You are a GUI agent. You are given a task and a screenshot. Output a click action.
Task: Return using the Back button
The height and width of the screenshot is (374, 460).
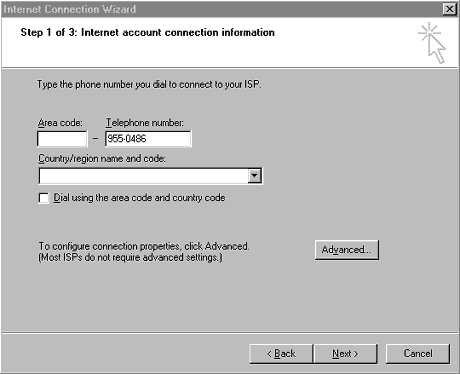(x=281, y=353)
